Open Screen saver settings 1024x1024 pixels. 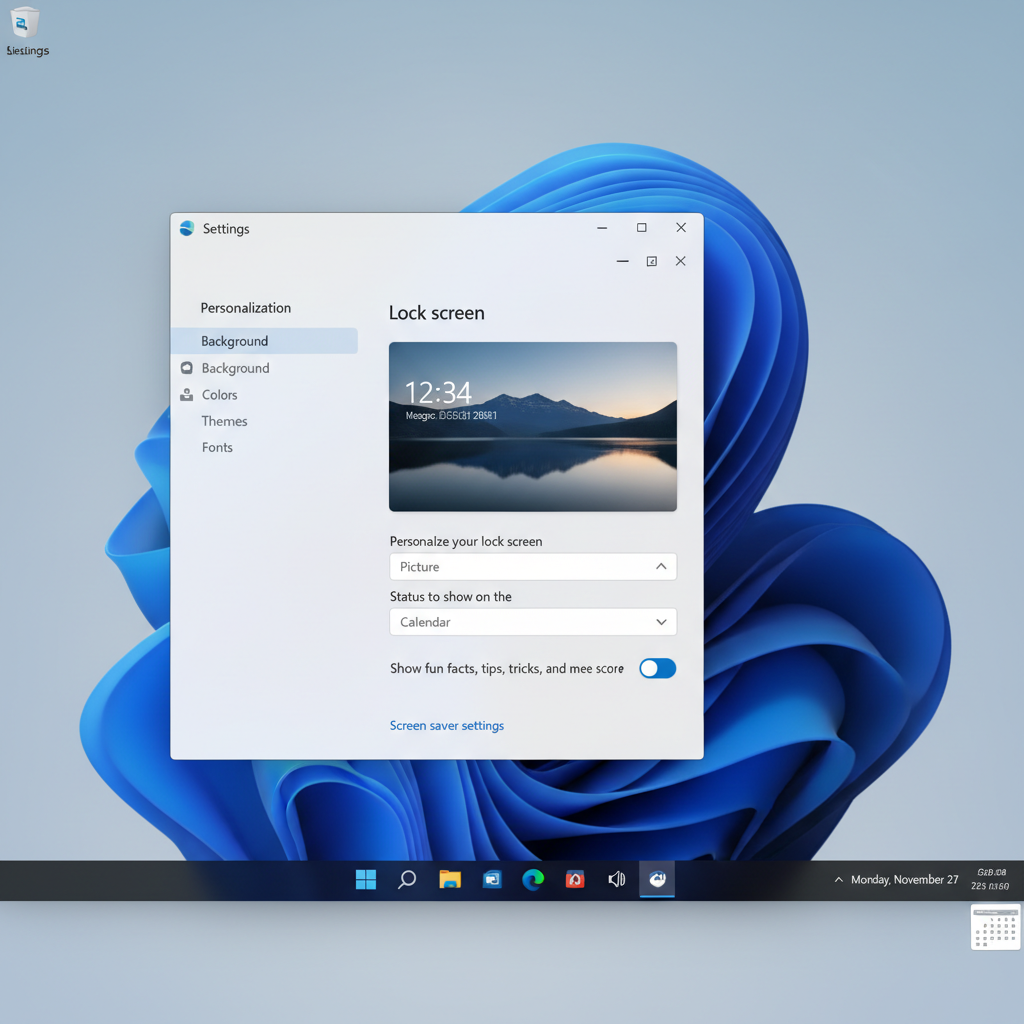tap(446, 725)
